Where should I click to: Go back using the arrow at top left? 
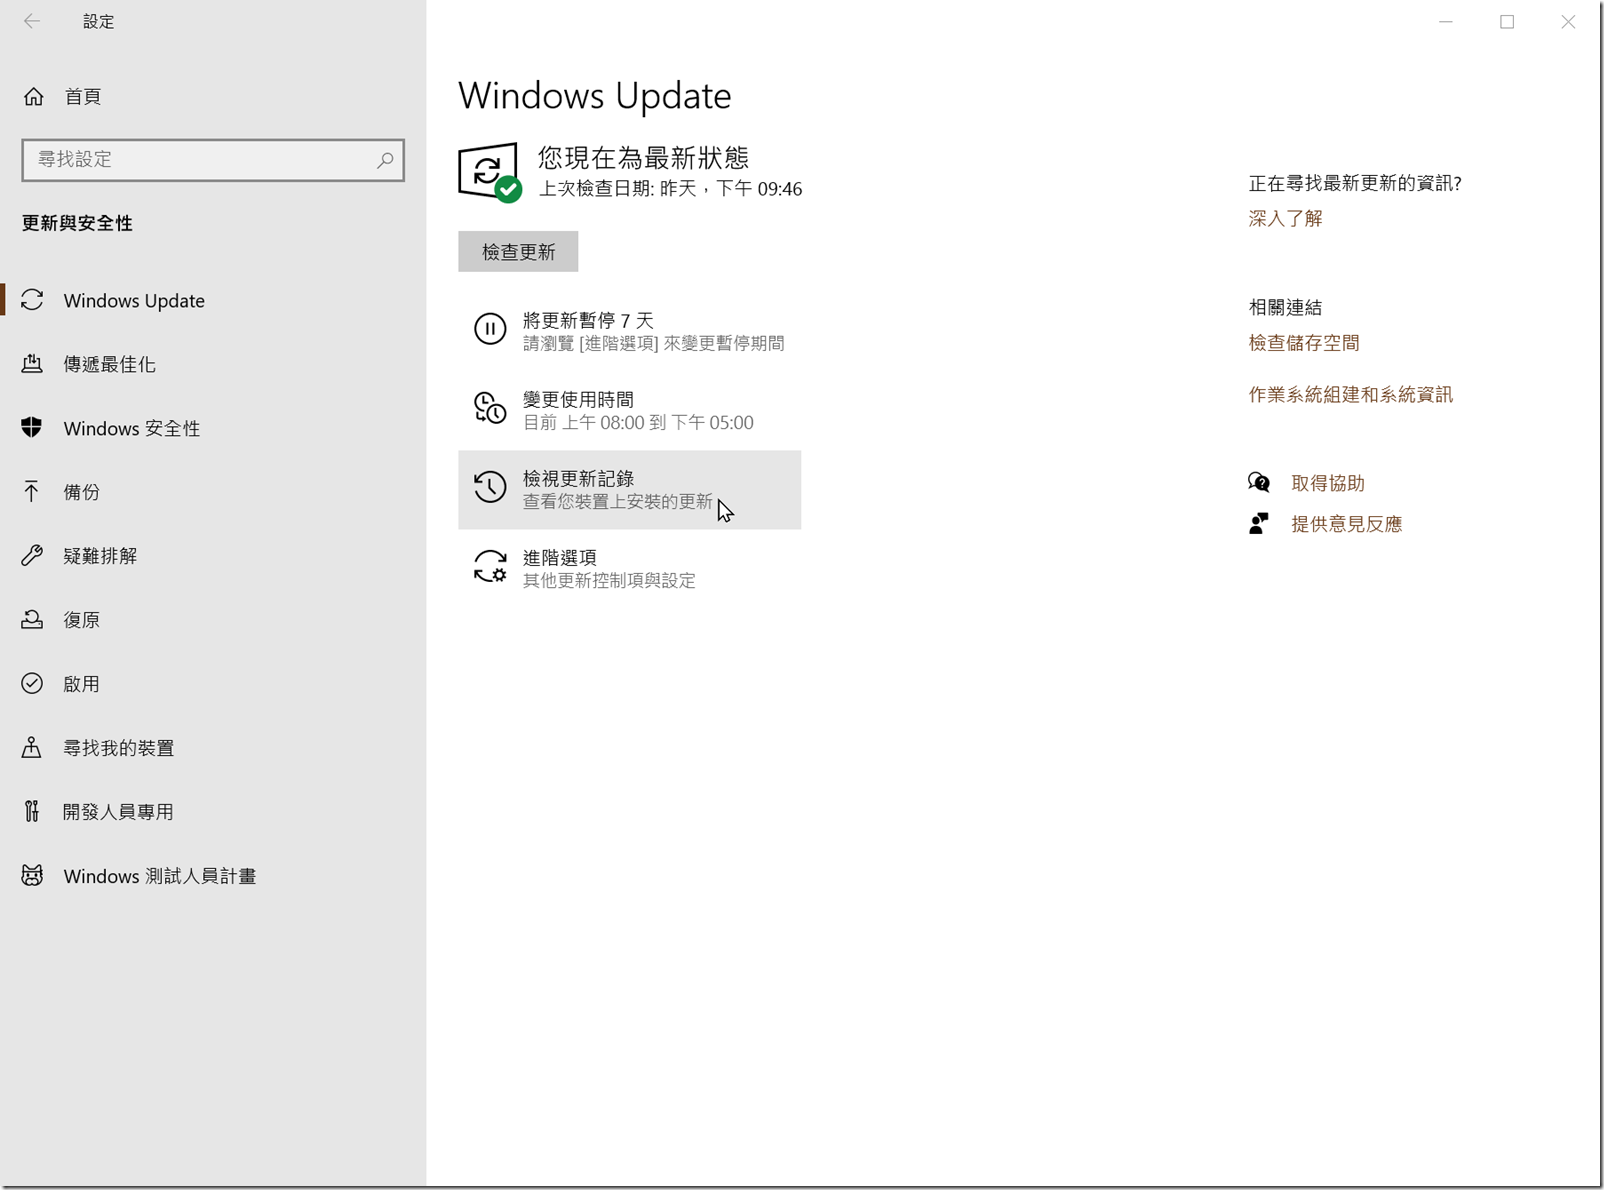point(32,21)
